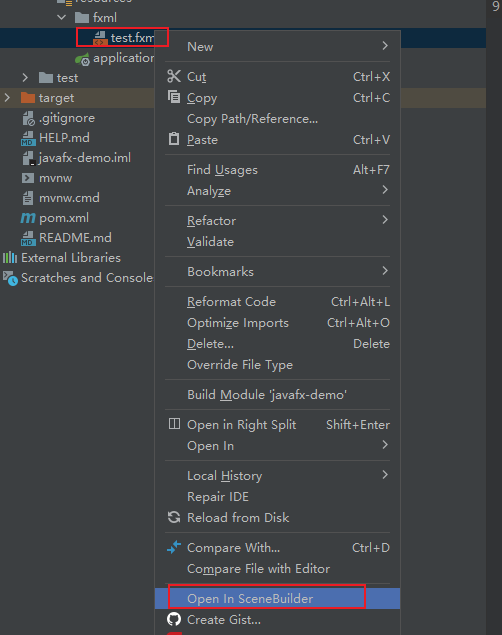
Task: Select Repair IDE entry
Action: [277, 496]
